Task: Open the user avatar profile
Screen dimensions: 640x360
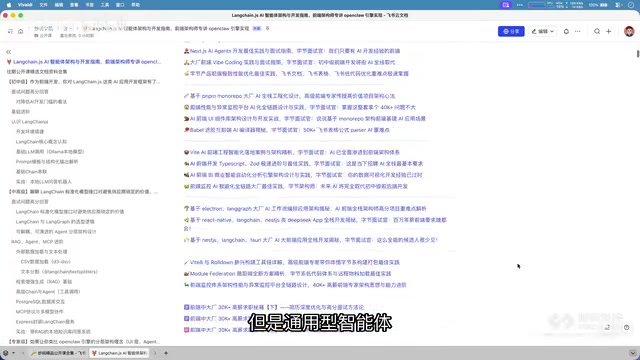Action: pos(629,31)
